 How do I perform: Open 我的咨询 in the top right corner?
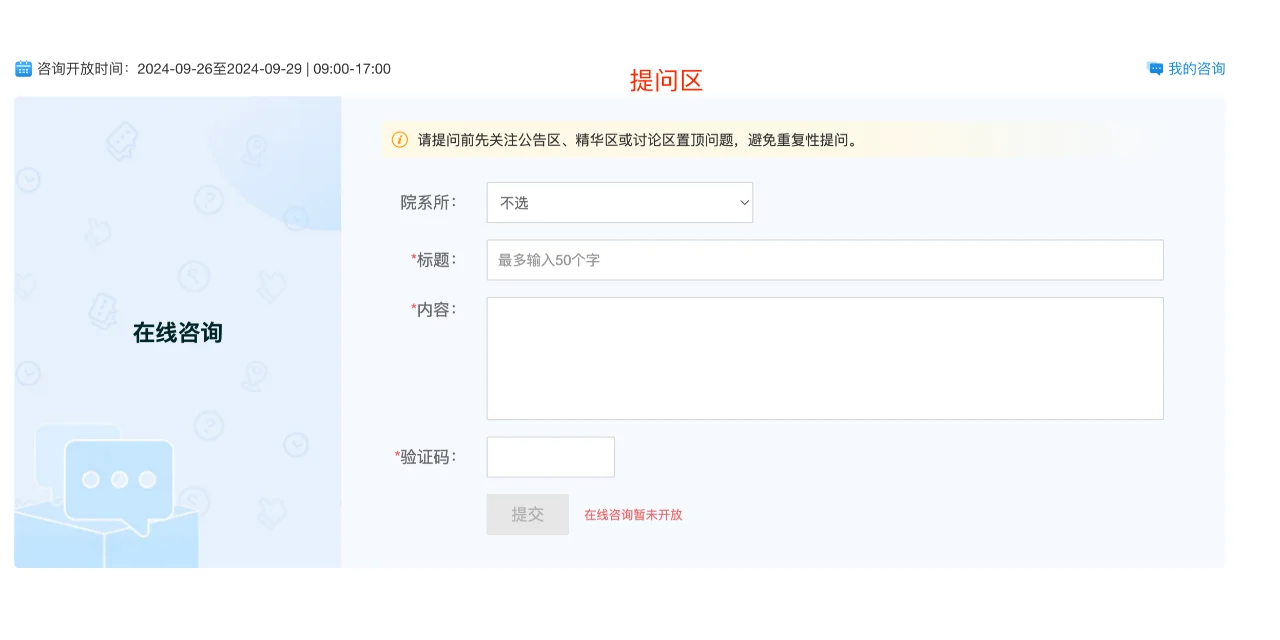pyautogui.click(x=1195, y=68)
